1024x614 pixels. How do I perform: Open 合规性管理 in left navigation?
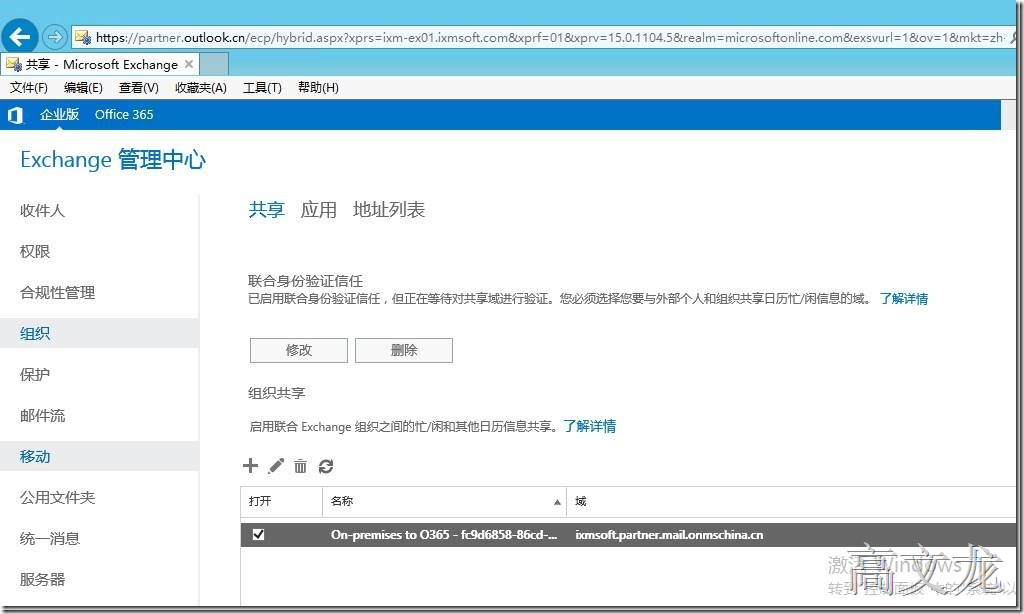click(x=57, y=293)
